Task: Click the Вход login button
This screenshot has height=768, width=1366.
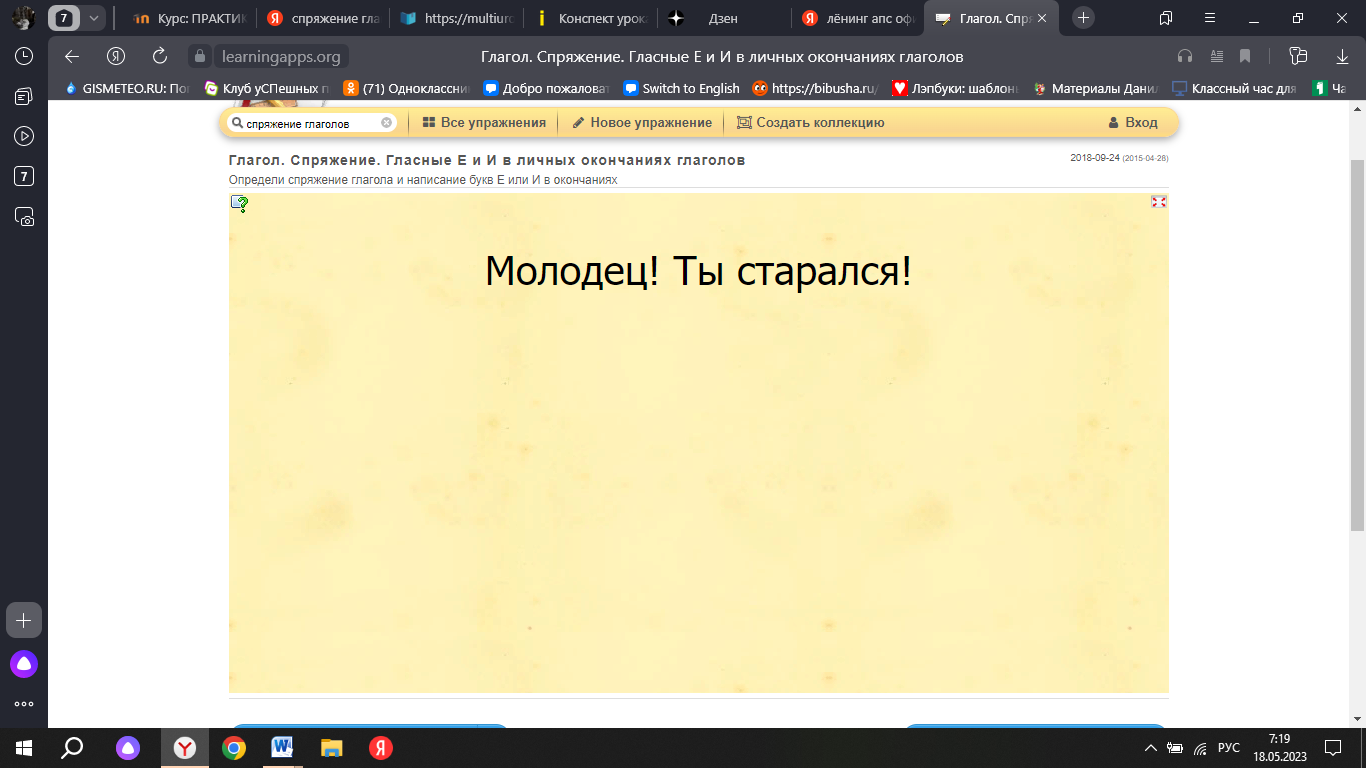Action: 1132,123
